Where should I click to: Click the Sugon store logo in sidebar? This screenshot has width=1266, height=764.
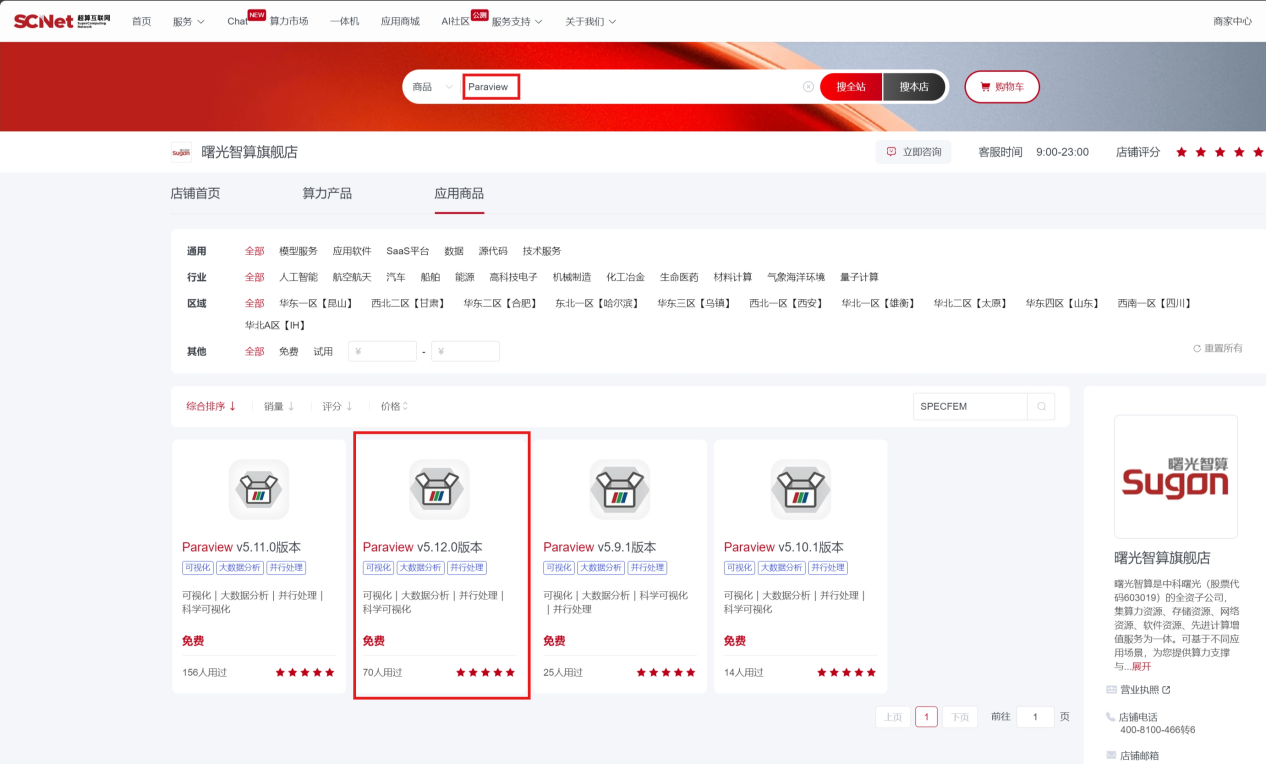(1175, 477)
